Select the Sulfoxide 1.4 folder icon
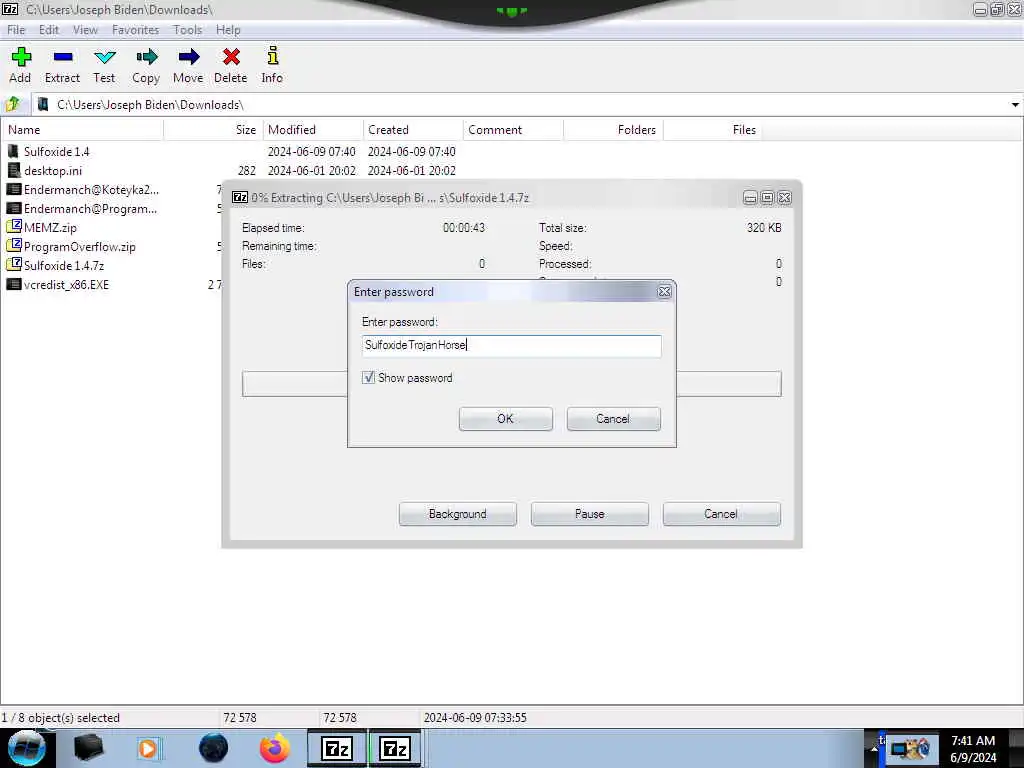 pyautogui.click(x=13, y=152)
